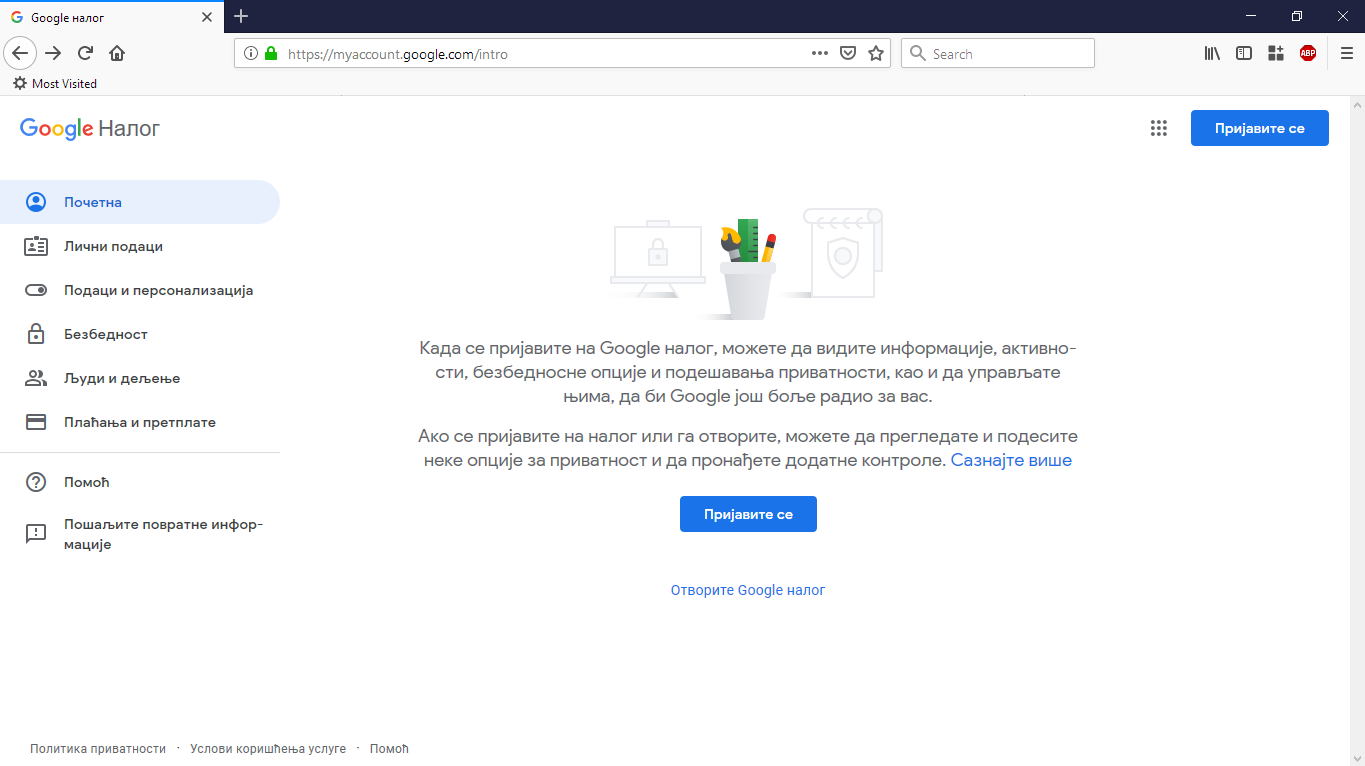Open the Library bookmarks icon
Screen dimensions: 1365x766
[1212, 54]
